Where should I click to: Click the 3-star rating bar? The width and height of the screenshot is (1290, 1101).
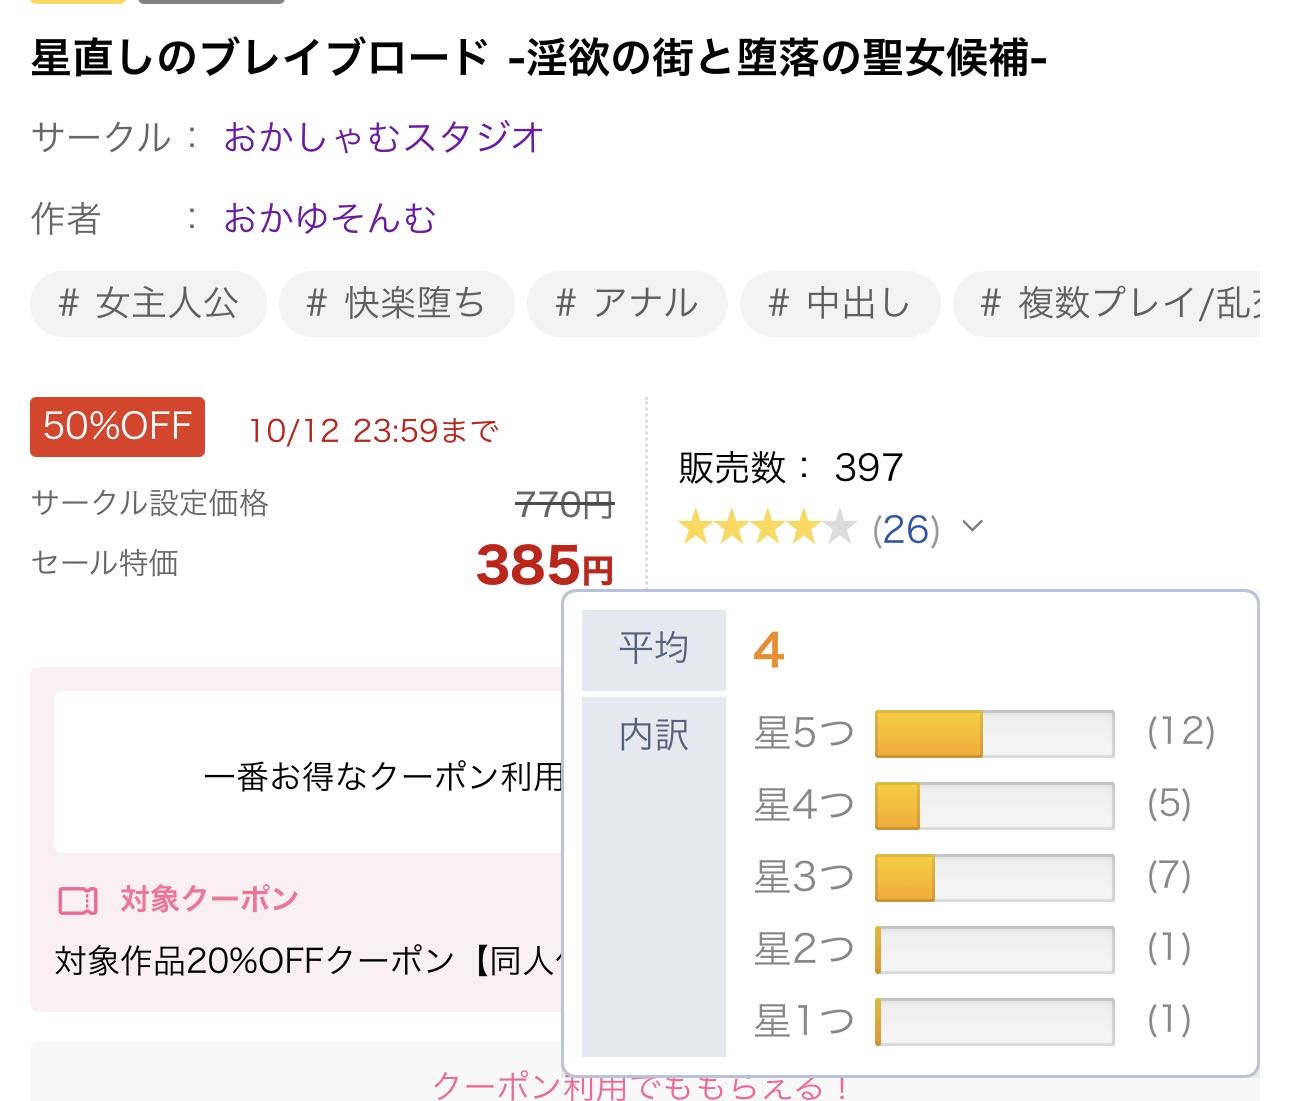pyautogui.click(x=995, y=877)
